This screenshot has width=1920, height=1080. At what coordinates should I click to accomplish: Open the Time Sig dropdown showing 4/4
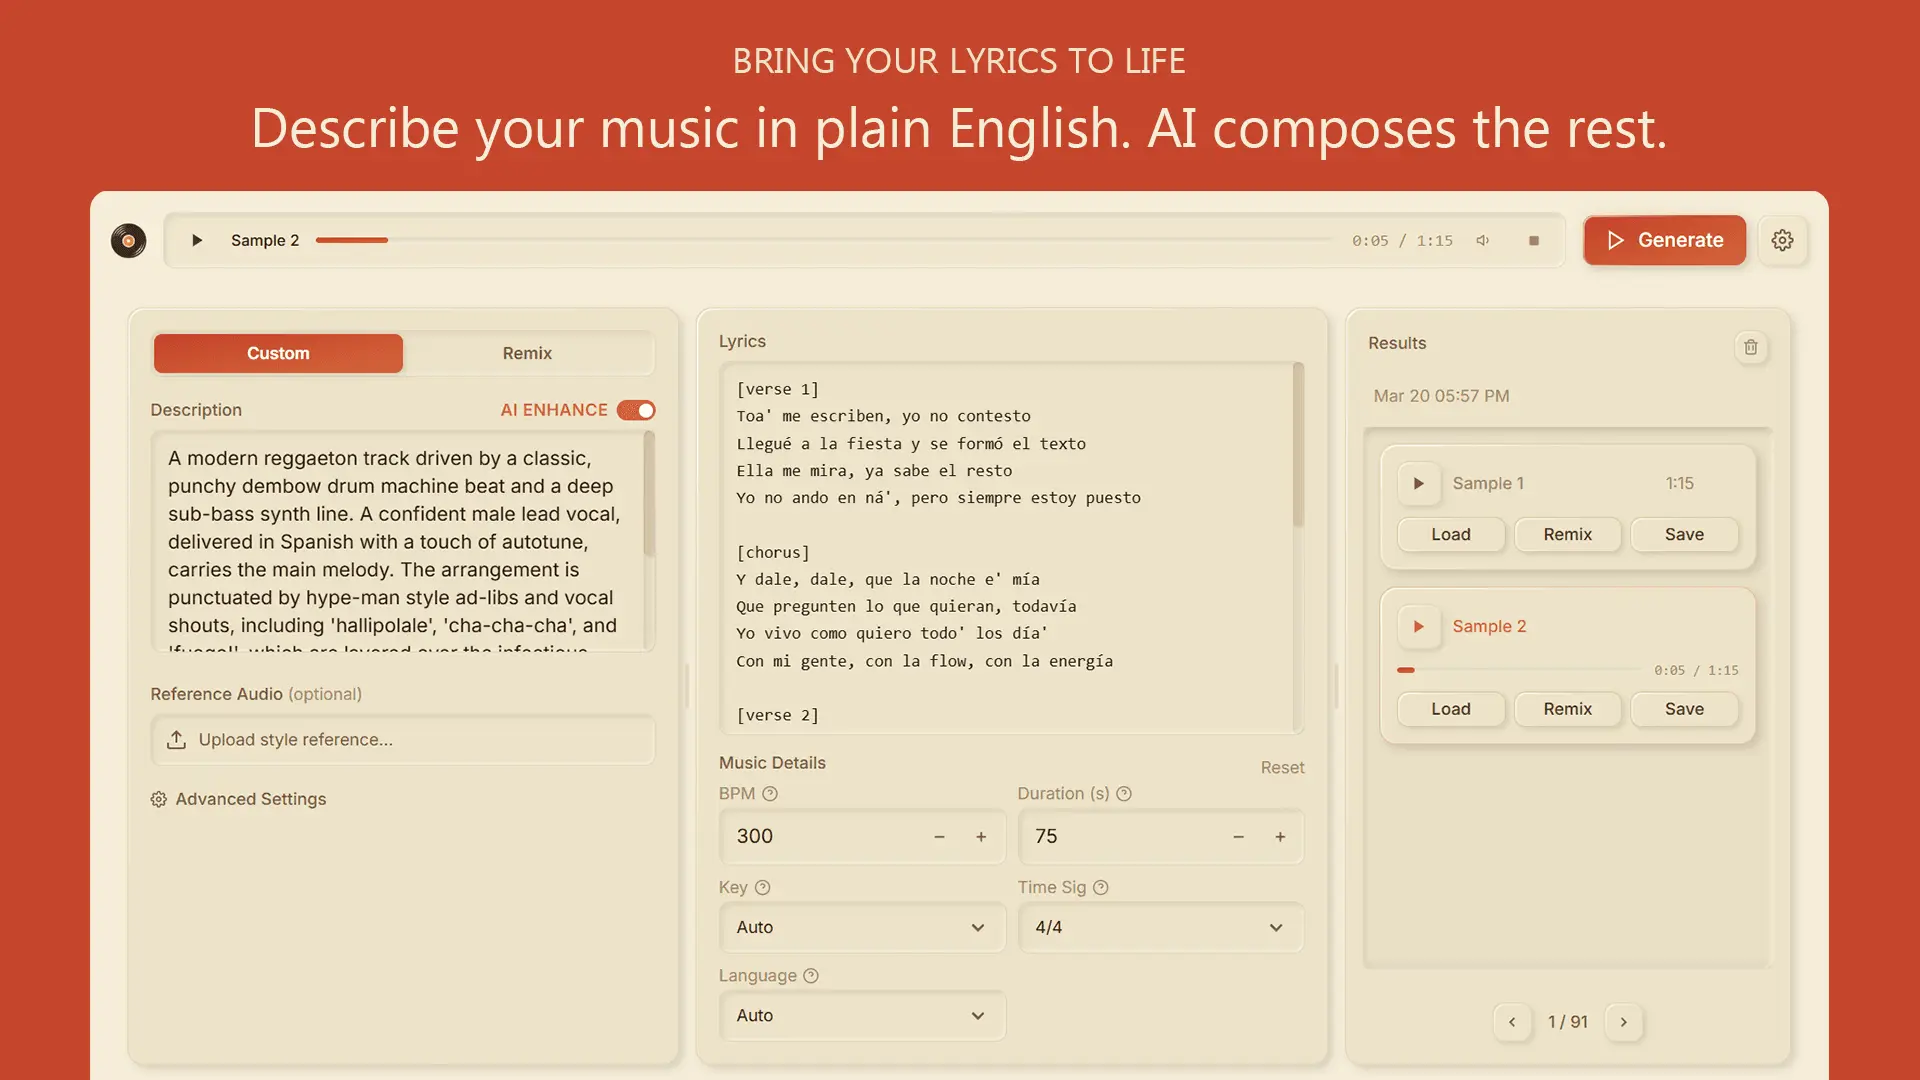[x=1160, y=927]
